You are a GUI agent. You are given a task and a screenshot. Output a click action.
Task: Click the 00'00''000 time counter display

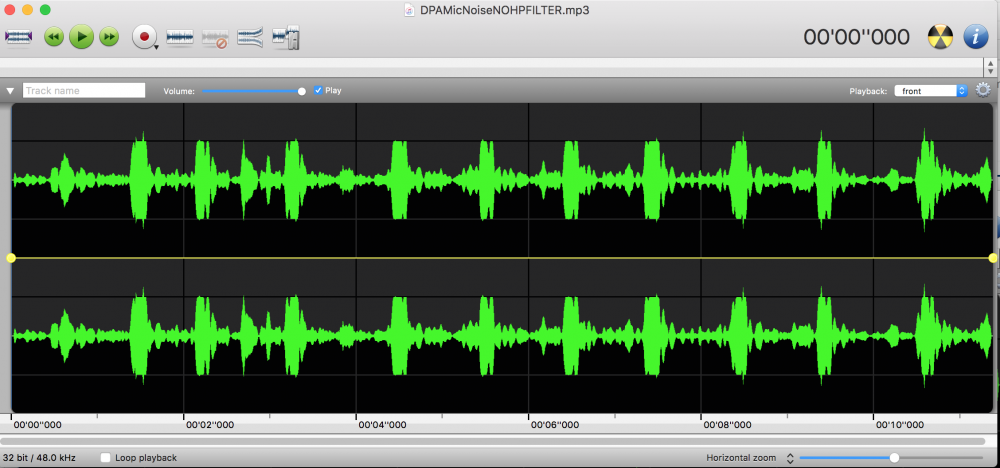(x=856, y=38)
